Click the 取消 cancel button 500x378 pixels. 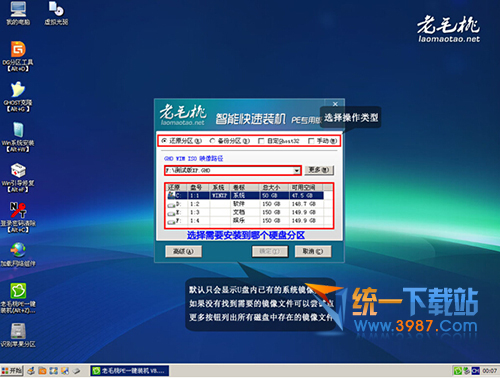coord(313,251)
